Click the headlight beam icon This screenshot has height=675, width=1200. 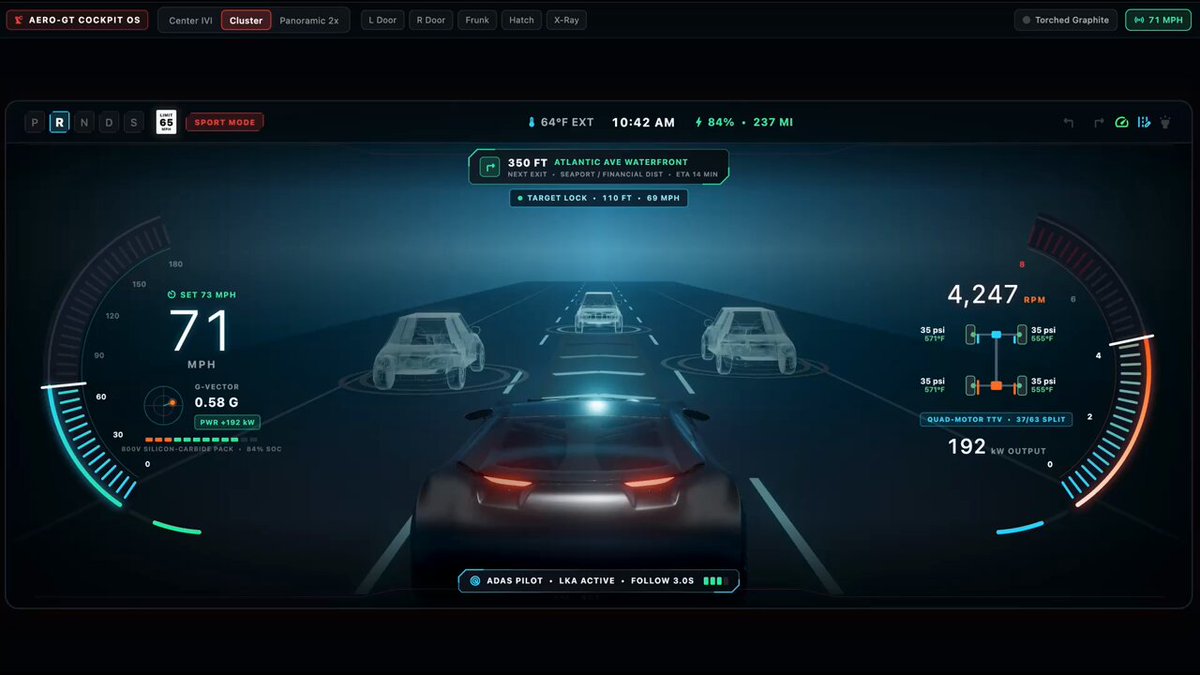(1165, 123)
